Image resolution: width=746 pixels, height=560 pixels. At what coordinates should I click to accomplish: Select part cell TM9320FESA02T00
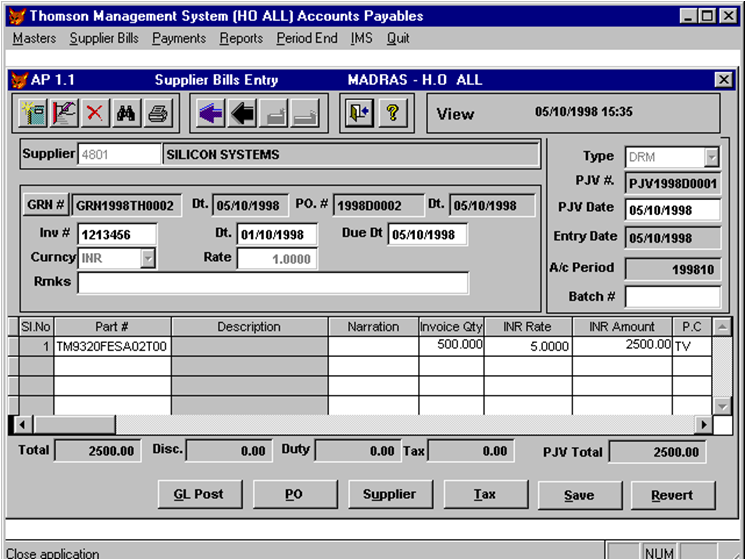[x=112, y=346]
